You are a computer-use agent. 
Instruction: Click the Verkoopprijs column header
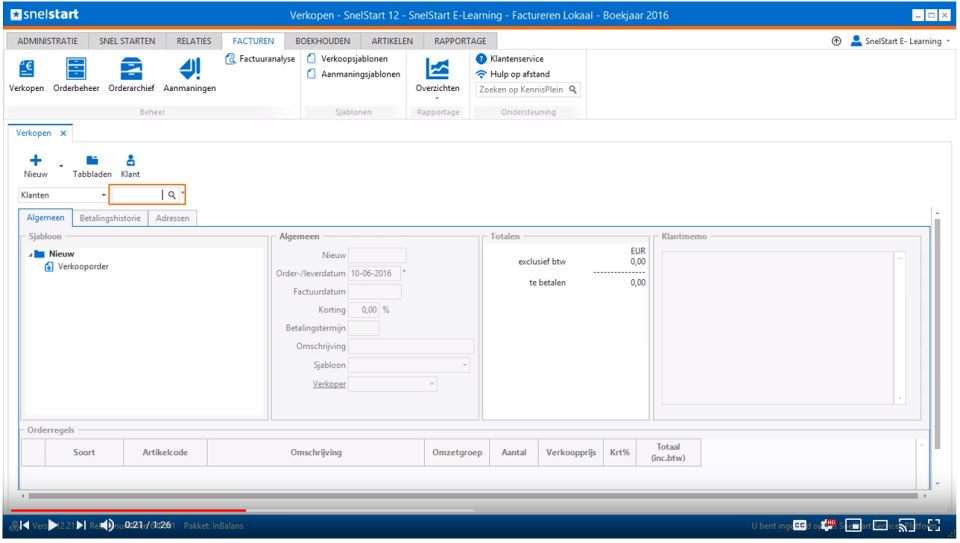coord(571,452)
